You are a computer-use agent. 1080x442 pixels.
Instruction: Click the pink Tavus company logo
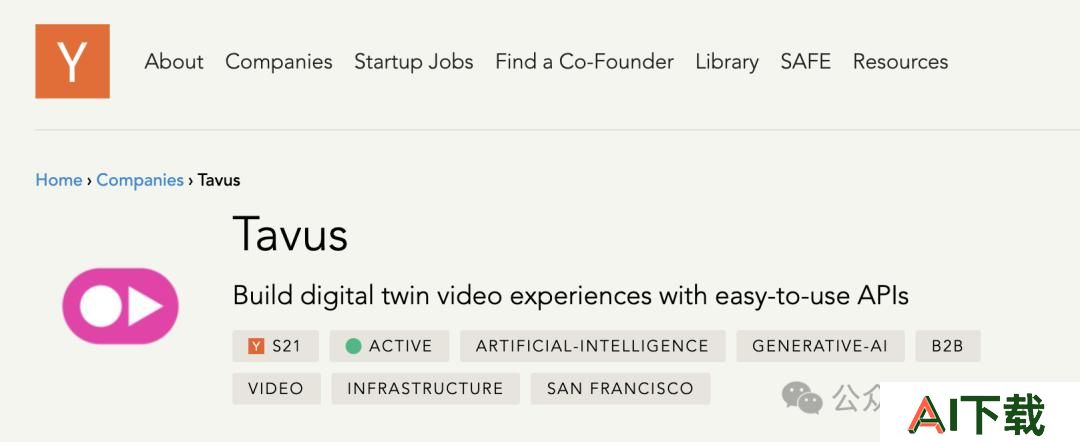click(x=121, y=306)
